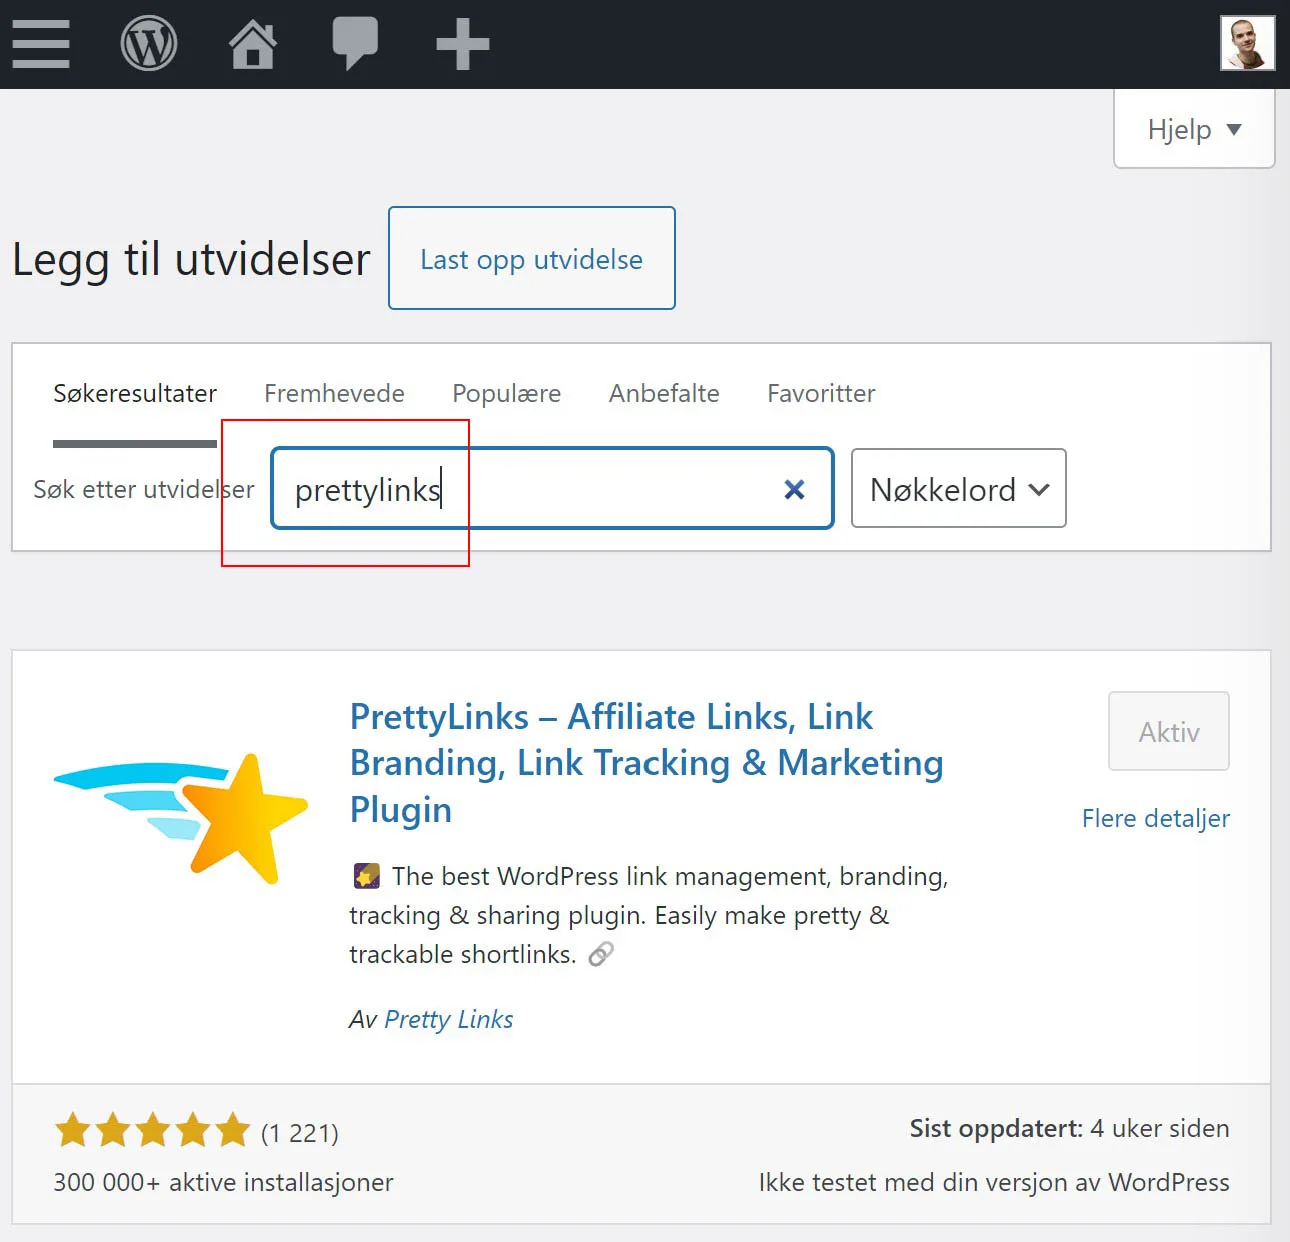Focus the plugin search field containing prettylinks
This screenshot has height=1242, width=1290.
(x=552, y=488)
